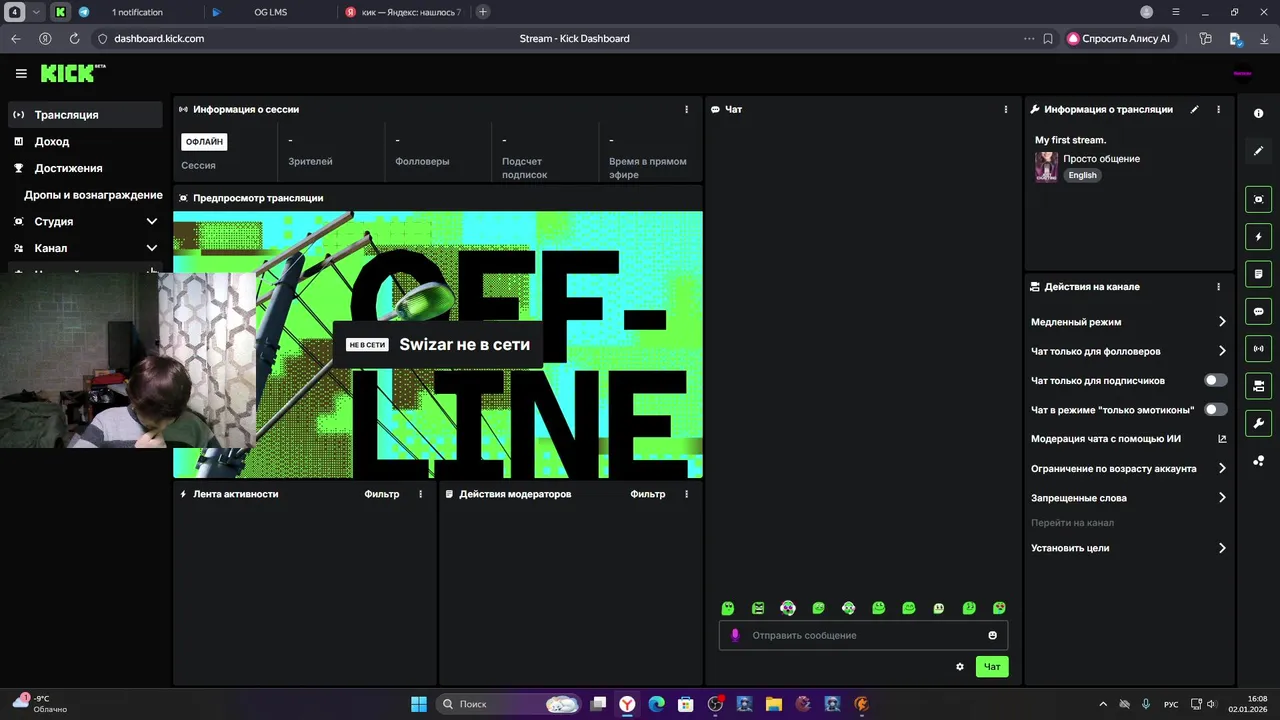Insert the angry square green emote
This screenshot has height=720, width=1280.
tap(758, 608)
